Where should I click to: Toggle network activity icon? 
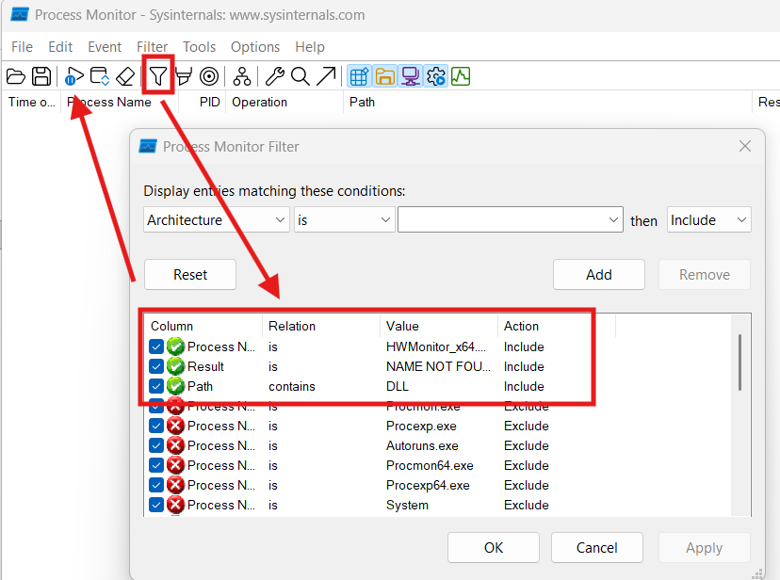pos(410,77)
